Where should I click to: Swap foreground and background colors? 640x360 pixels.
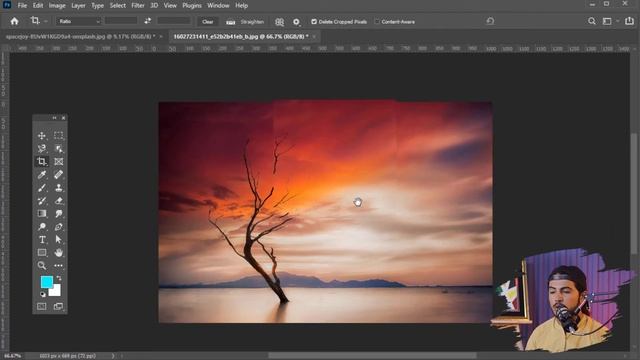(x=59, y=278)
